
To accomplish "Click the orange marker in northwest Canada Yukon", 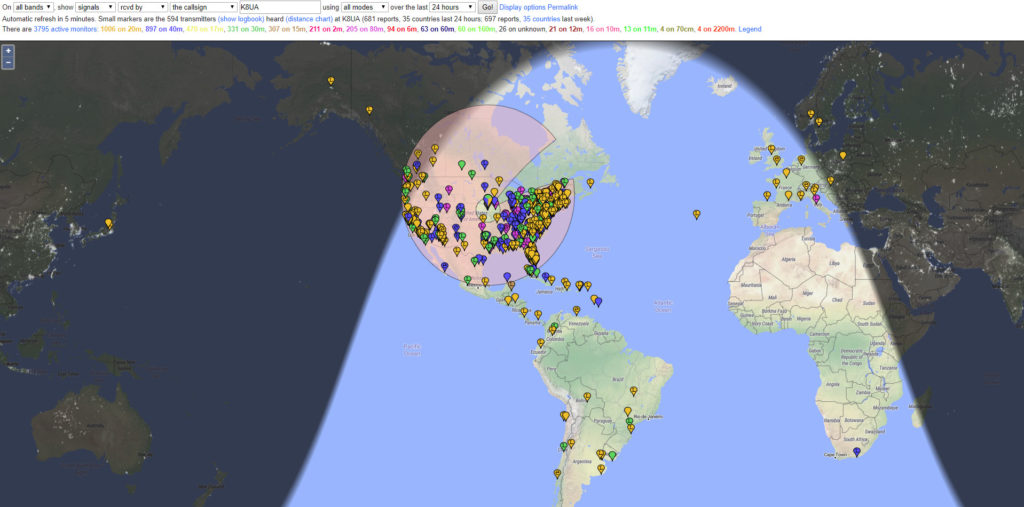I will (x=370, y=110).
